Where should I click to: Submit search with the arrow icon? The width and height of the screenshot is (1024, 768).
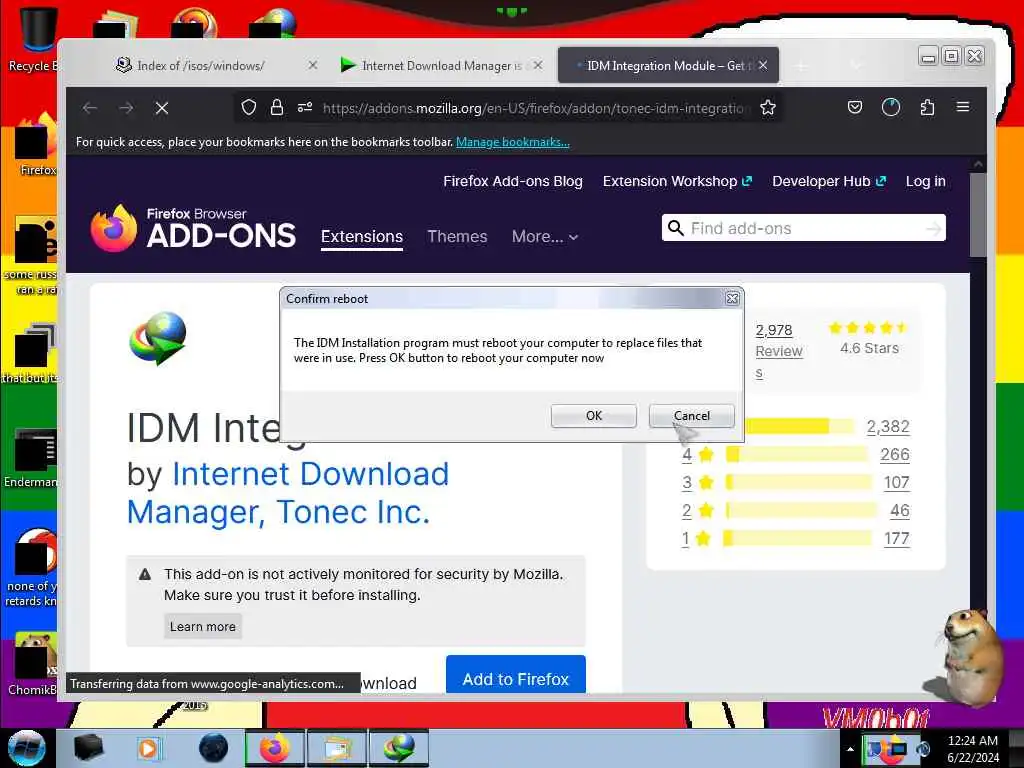934,228
